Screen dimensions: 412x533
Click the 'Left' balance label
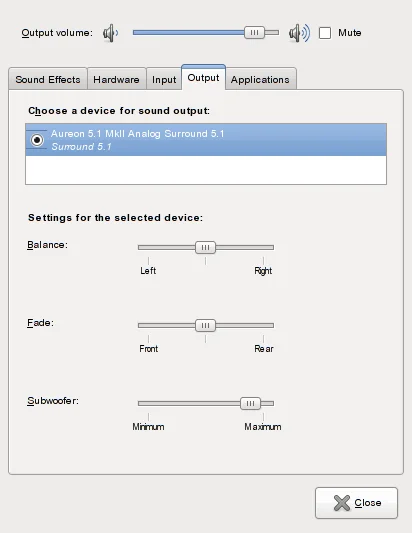[148, 271]
